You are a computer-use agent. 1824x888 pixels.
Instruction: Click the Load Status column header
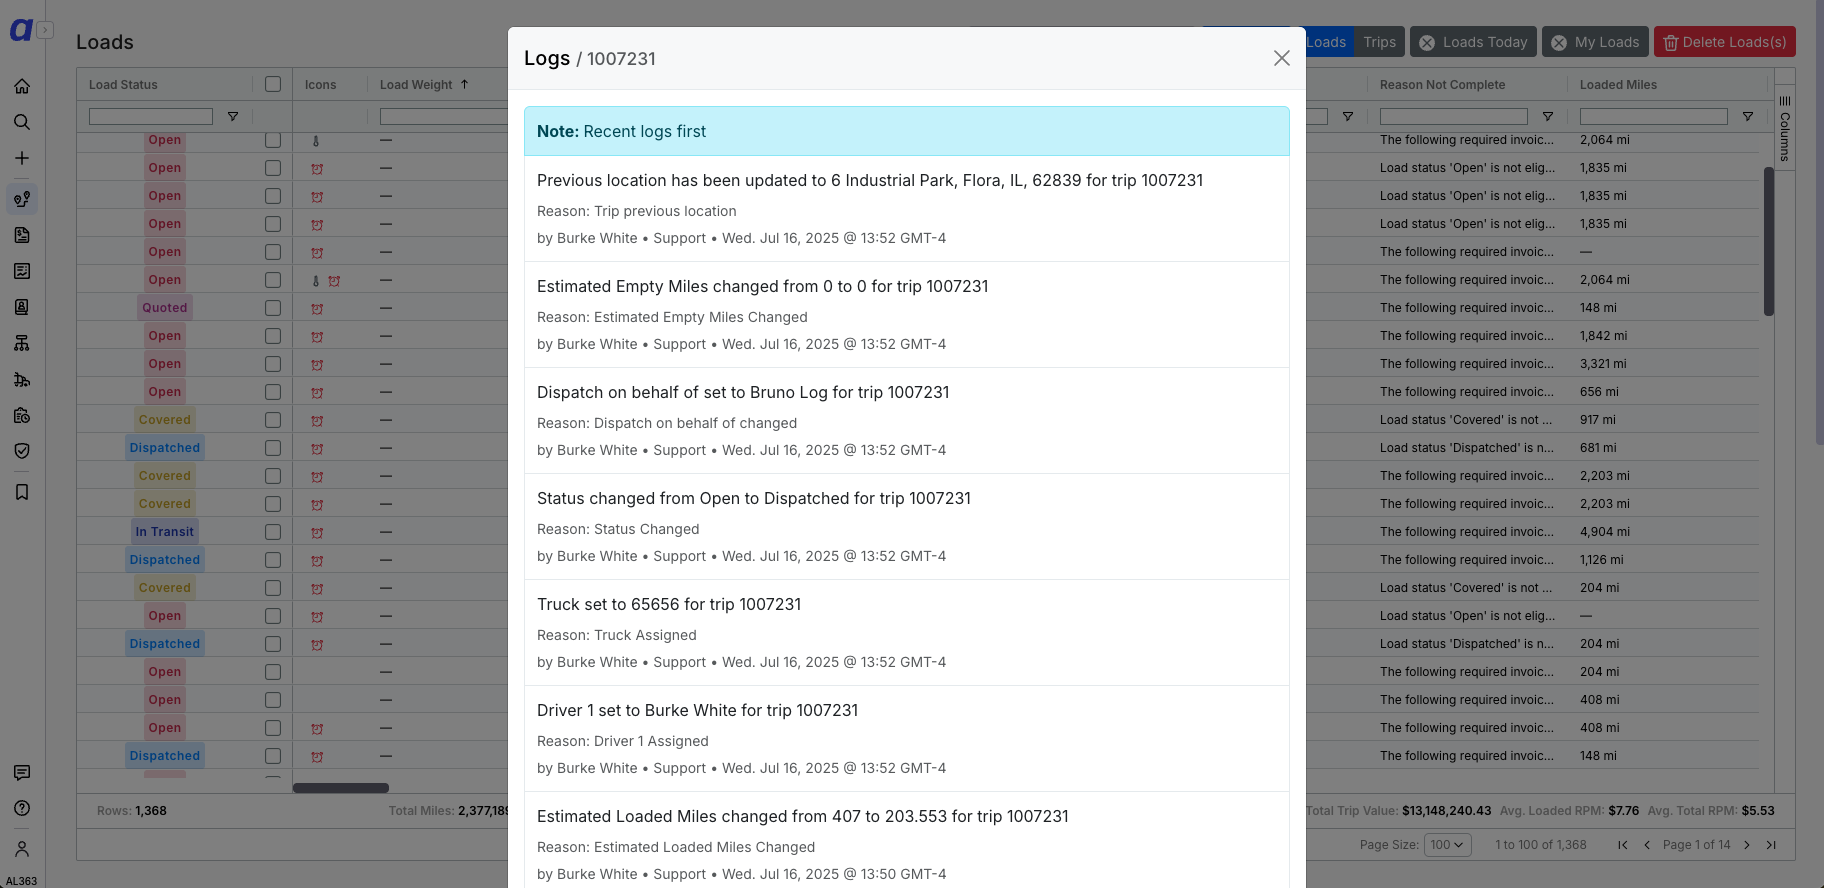pyautogui.click(x=123, y=85)
